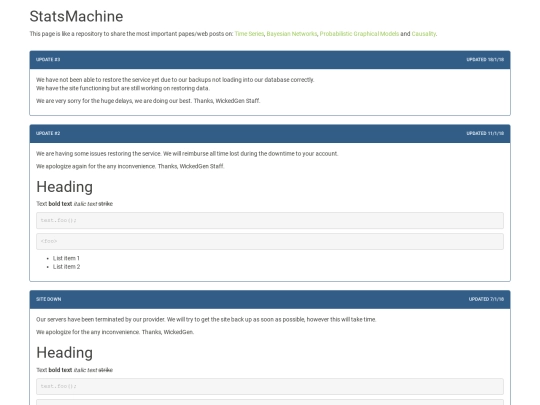This screenshot has width=540, height=405.
Task: Click List item 1
Action: (x=66, y=258)
